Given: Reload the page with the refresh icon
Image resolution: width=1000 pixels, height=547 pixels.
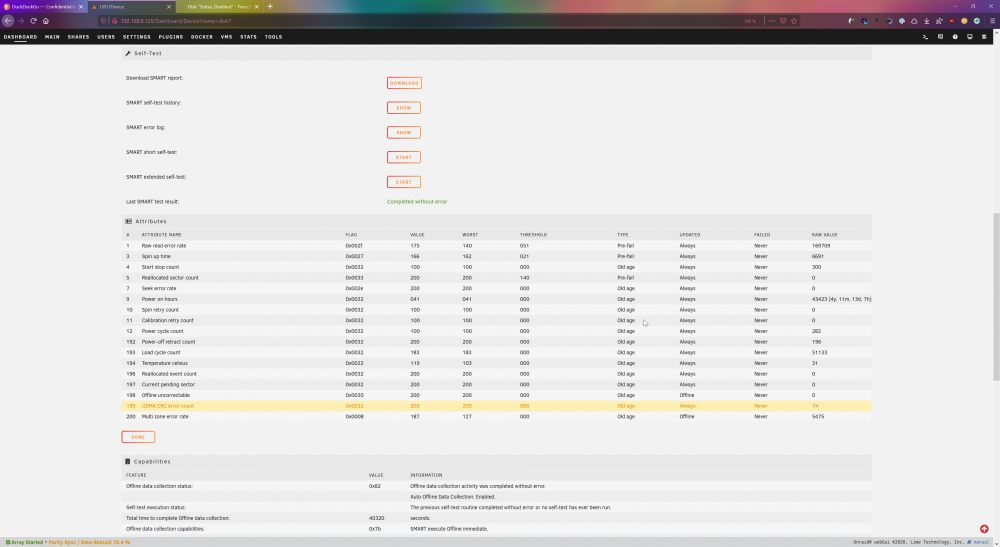Looking at the screenshot, I should (33, 20).
